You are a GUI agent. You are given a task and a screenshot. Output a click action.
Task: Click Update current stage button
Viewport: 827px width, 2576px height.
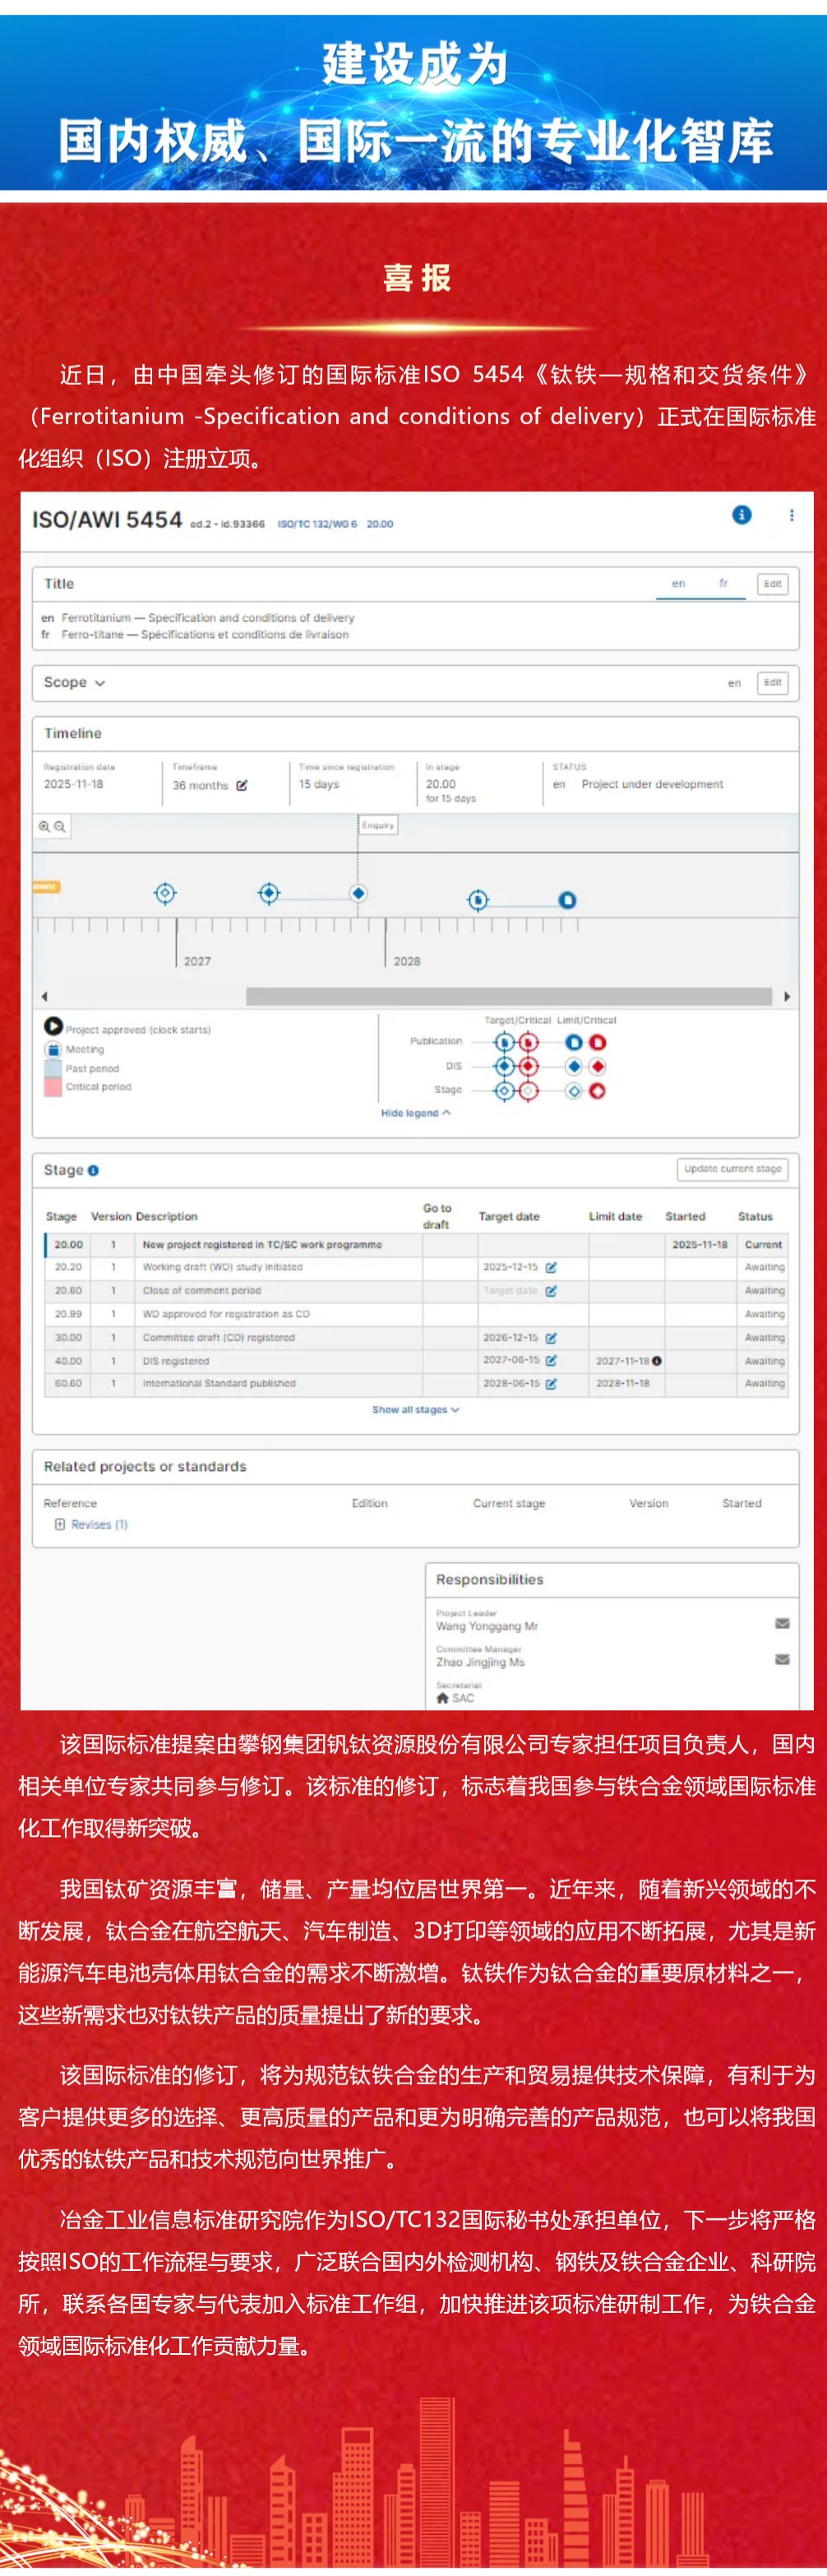[x=732, y=1169]
